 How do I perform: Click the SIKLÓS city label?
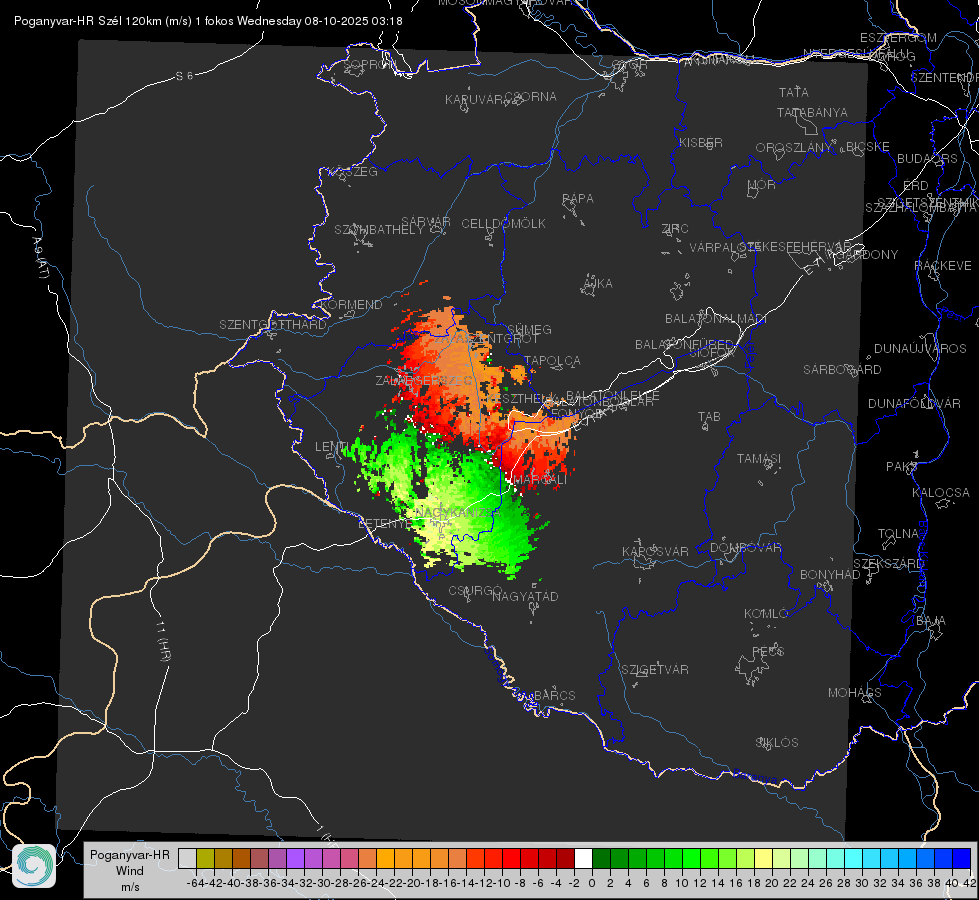point(777,742)
